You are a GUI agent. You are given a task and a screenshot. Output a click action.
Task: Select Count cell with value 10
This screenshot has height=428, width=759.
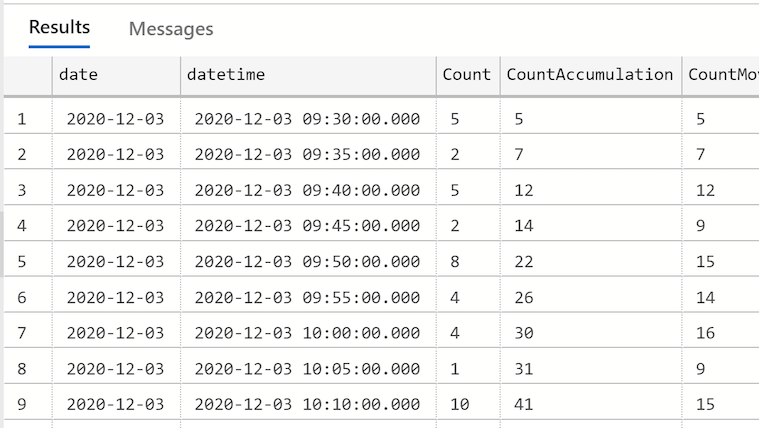click(468, 404)
